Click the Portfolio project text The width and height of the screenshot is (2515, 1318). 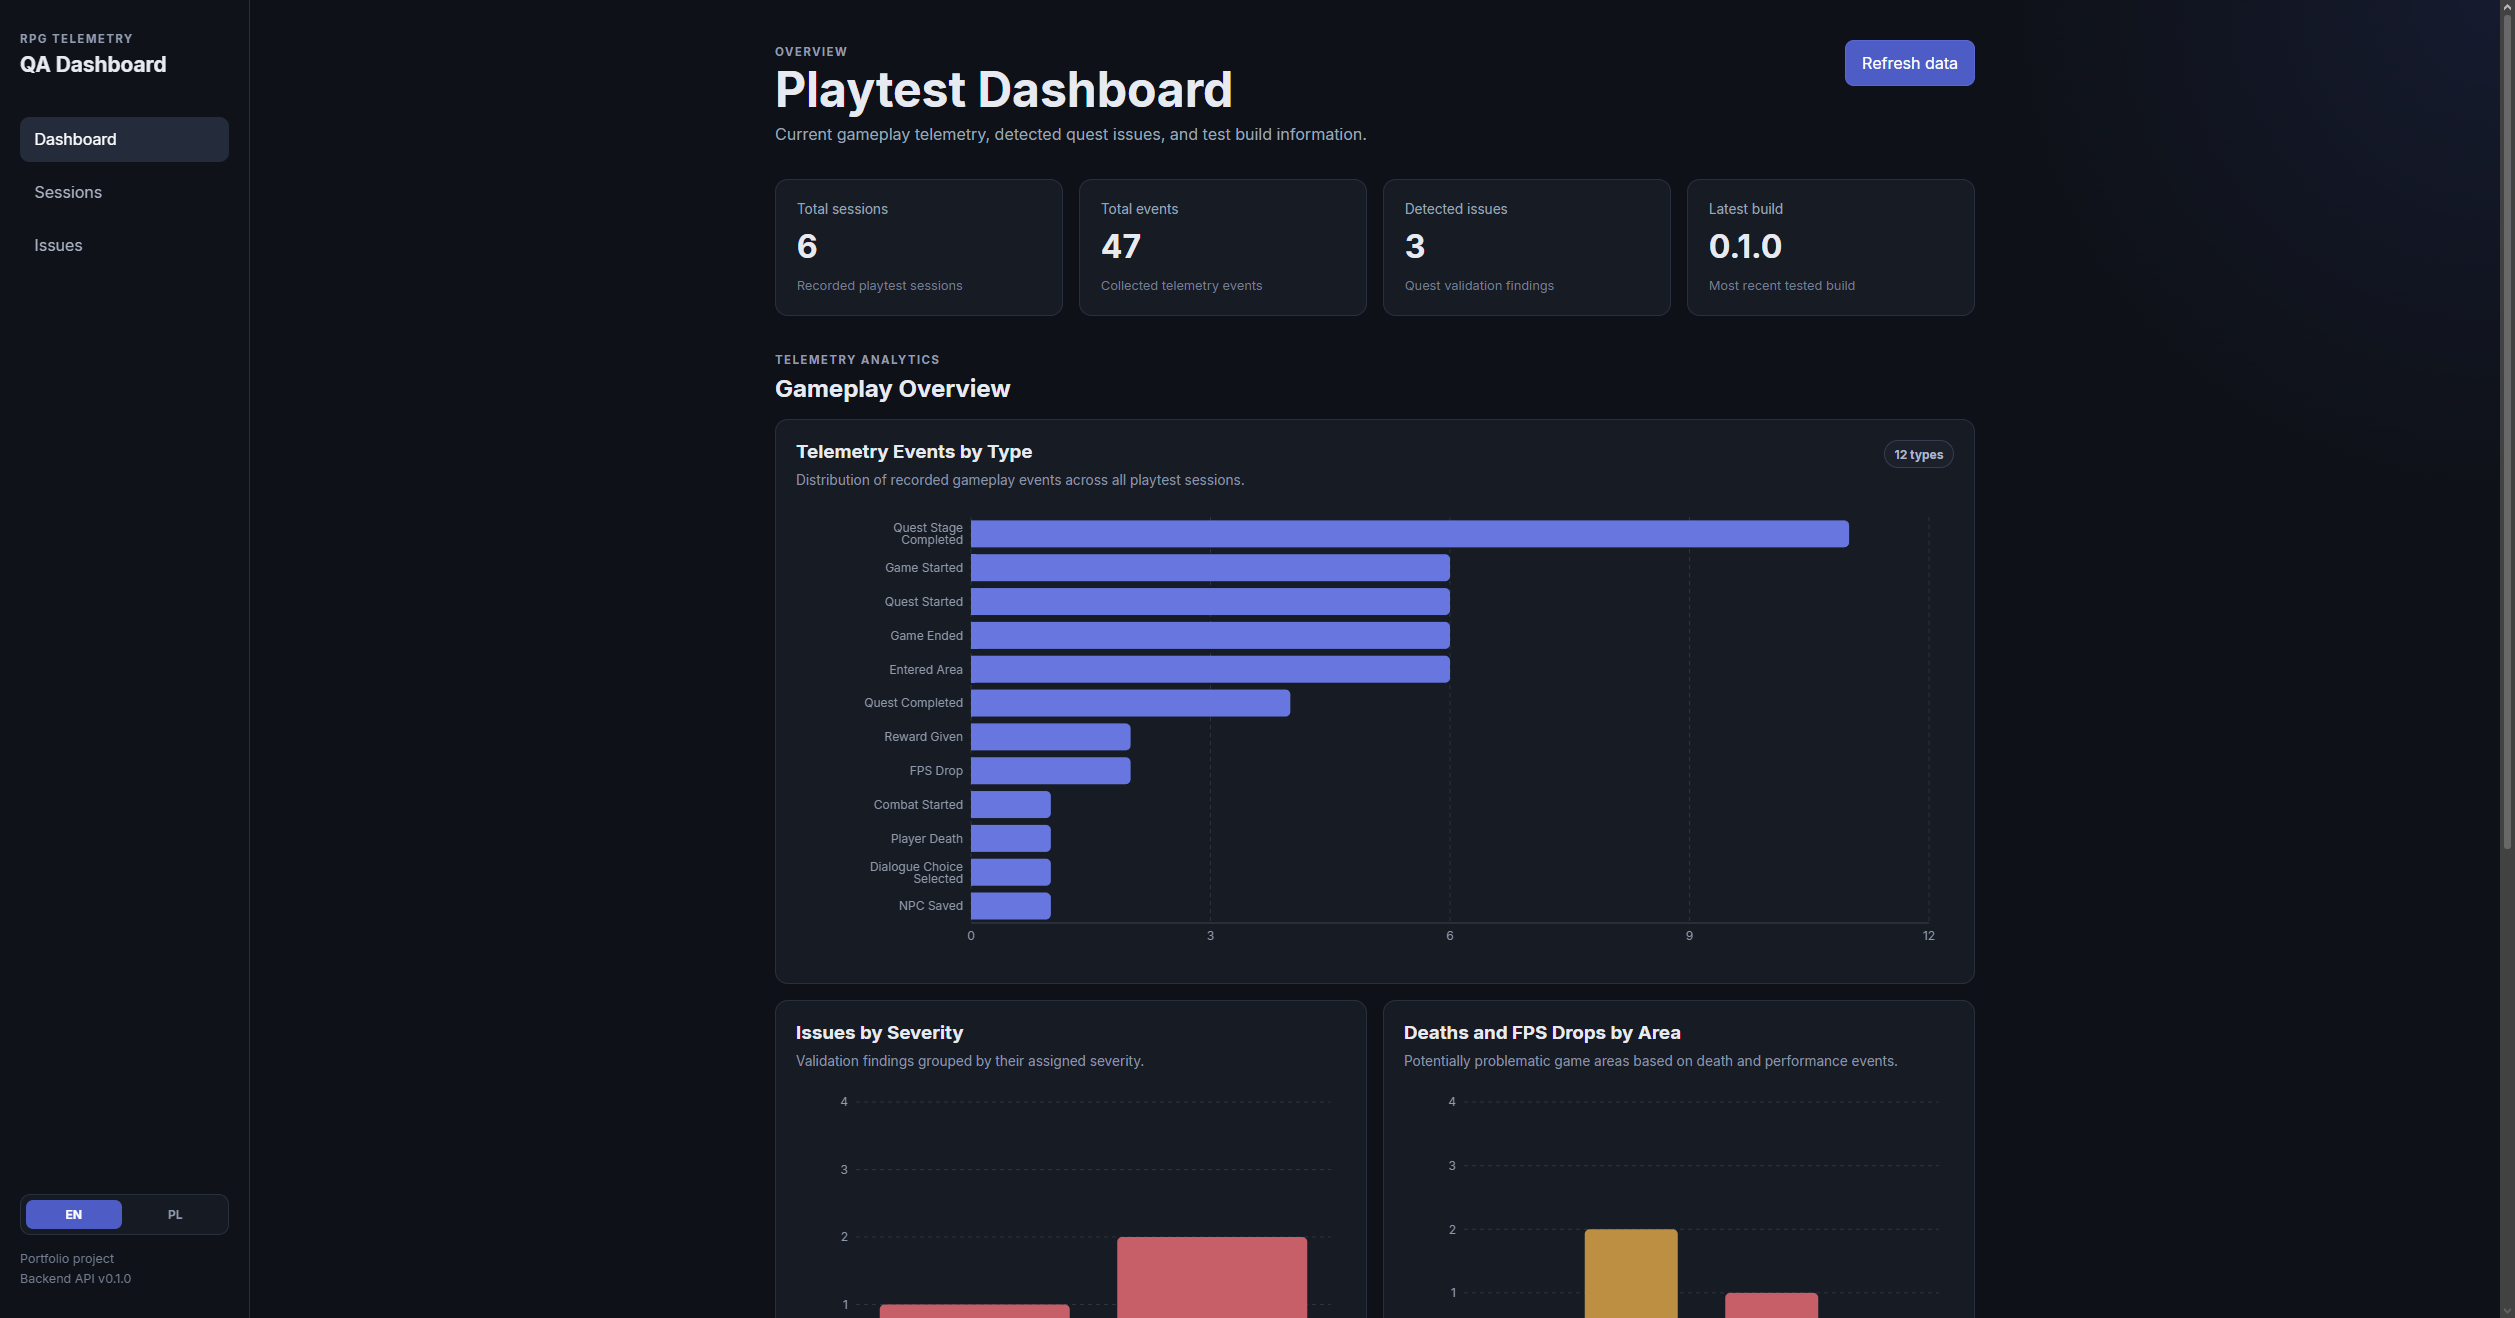pyautogui.click(x=67, y=1259)
